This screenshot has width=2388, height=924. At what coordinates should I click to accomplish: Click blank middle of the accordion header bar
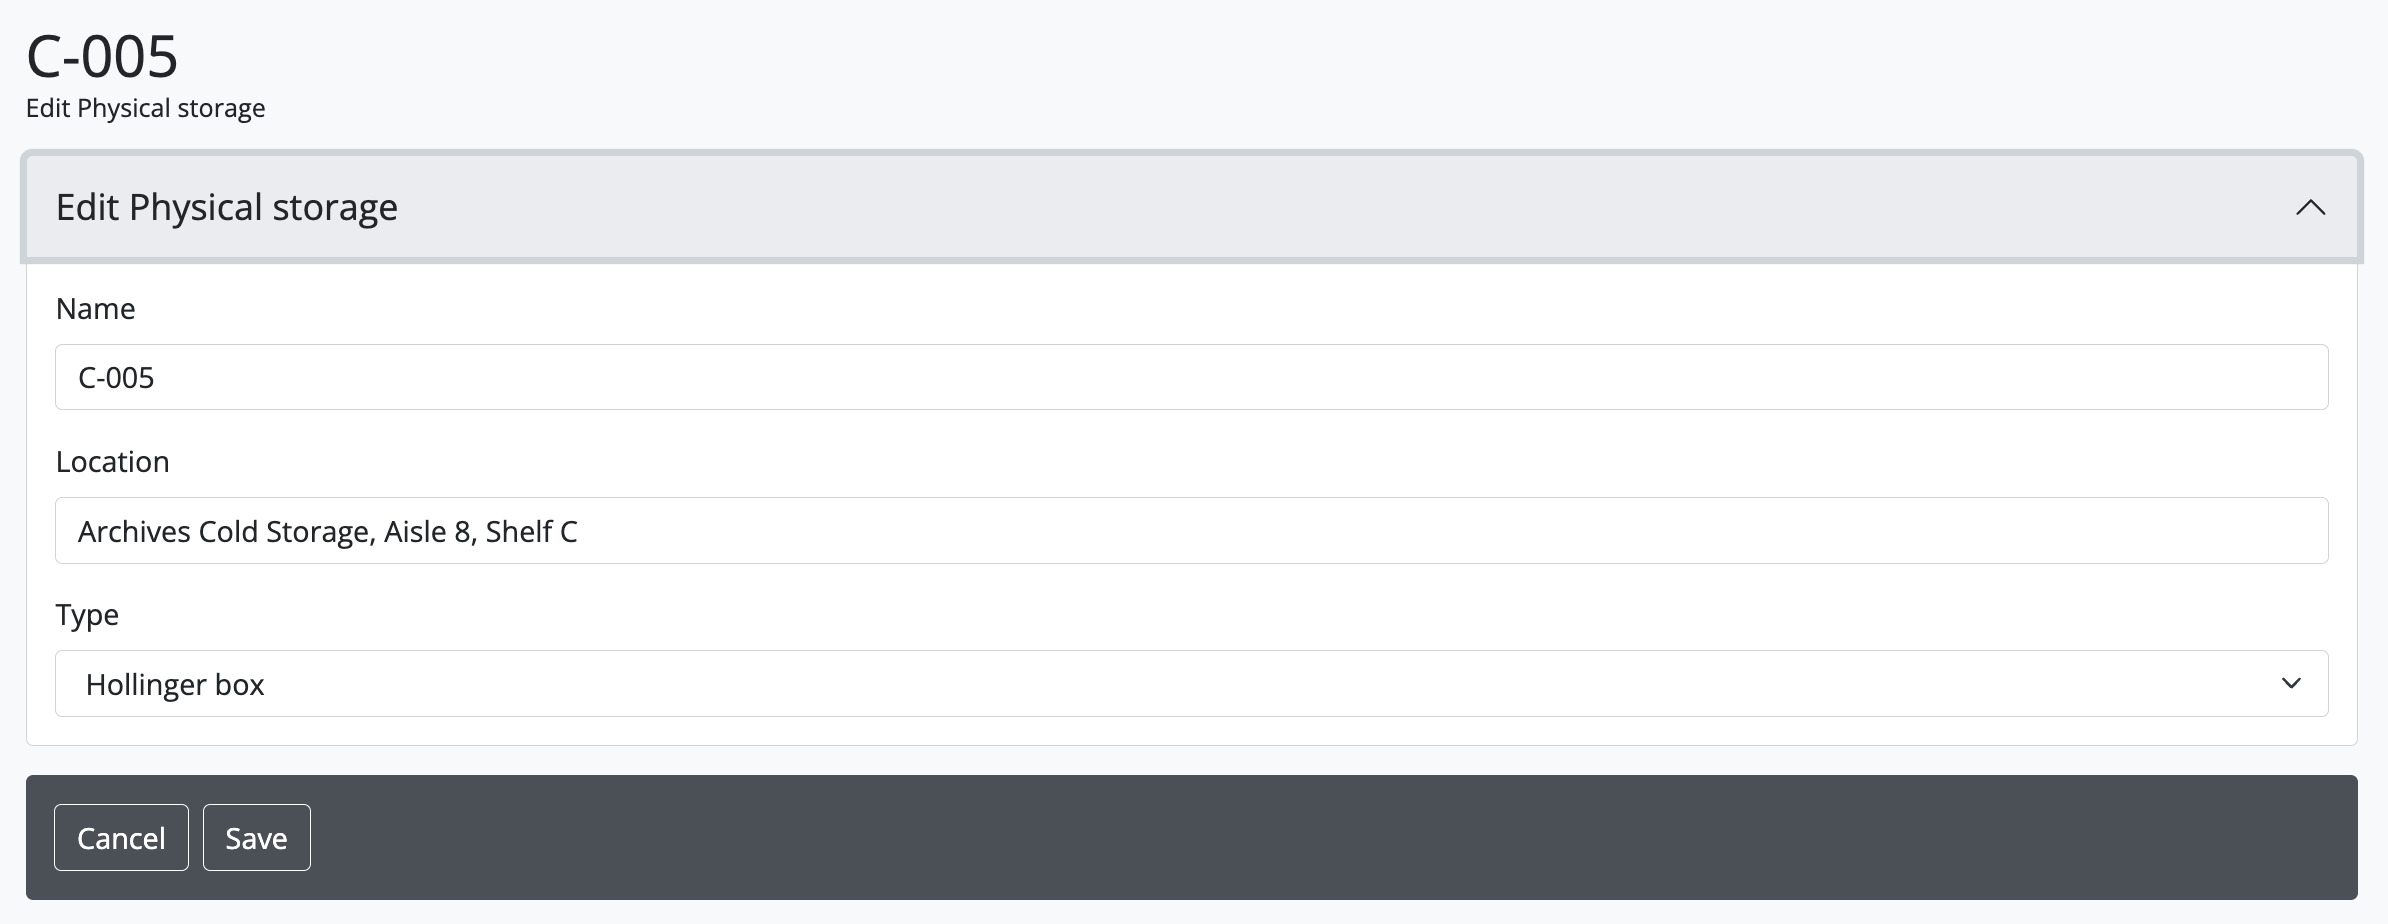point(1300,208)
